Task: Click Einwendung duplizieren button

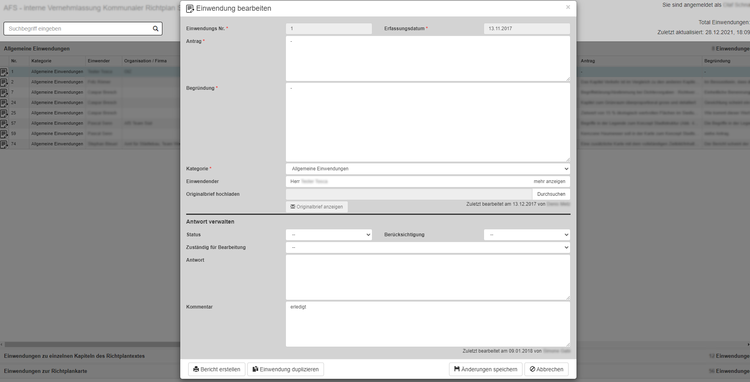Action: coord(286,369)
